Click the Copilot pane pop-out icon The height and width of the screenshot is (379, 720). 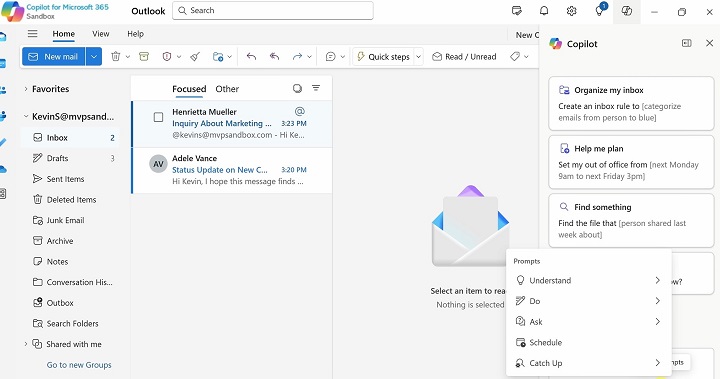tap(686, 43)
